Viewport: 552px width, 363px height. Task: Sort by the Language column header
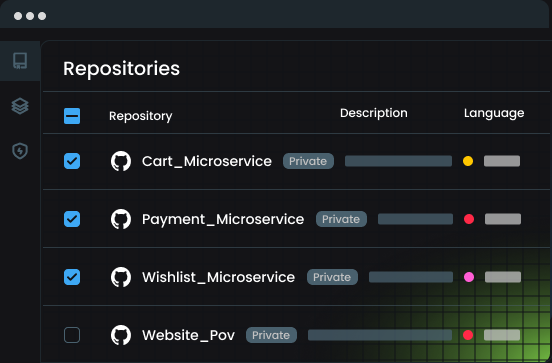click(494, 113)
